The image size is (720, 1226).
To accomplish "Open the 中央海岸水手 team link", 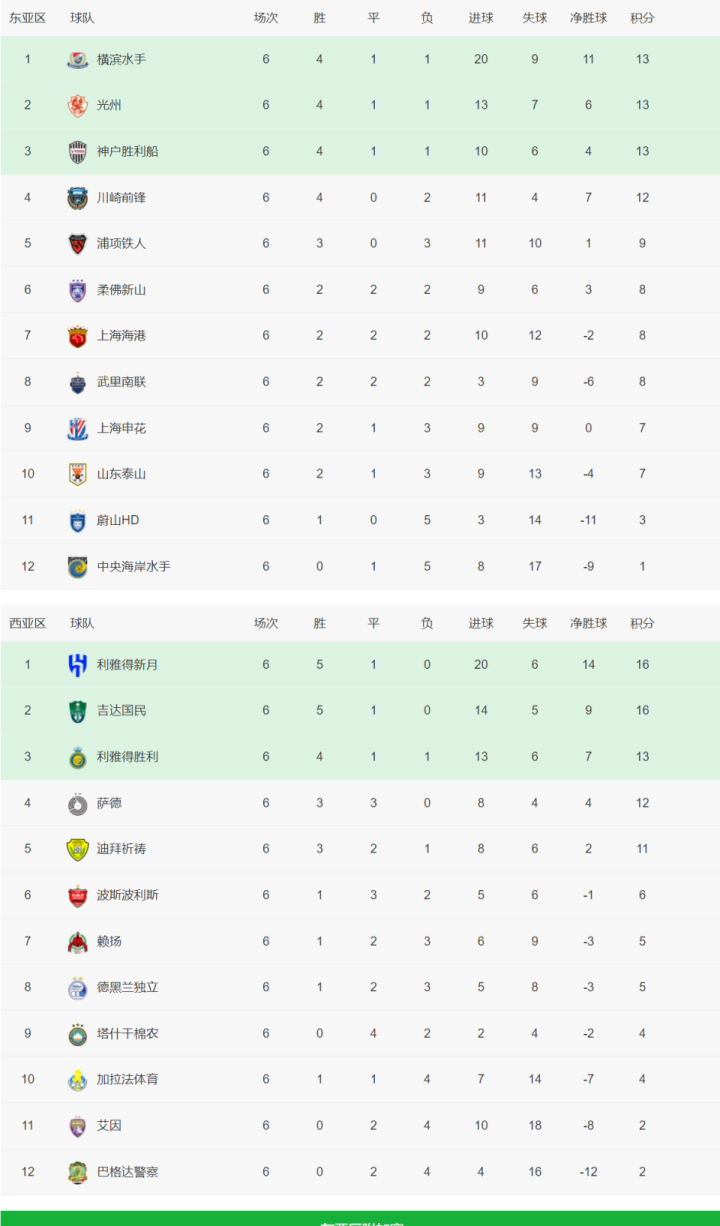I will point(134,566).
